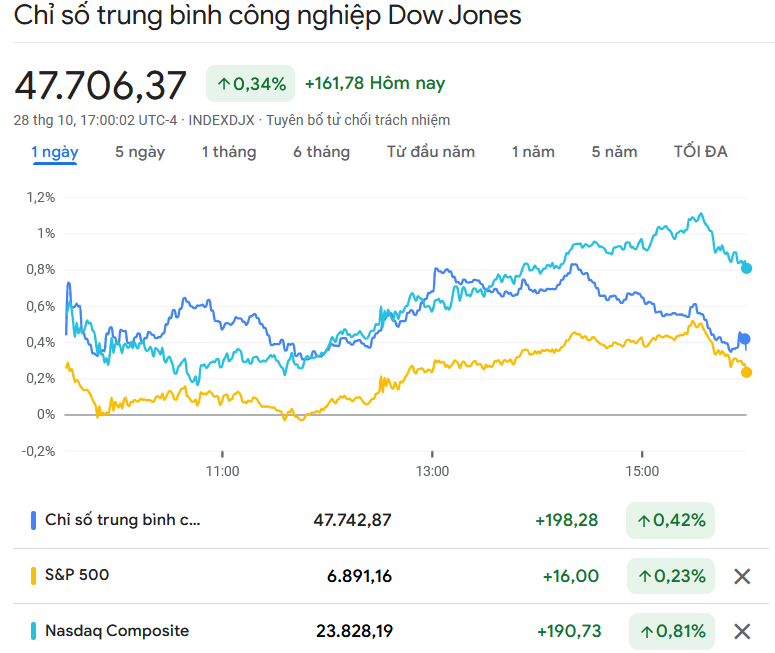This screenshot has height=653, width=775.
Task: Show the "1 tháng" chart range
Action: pyautogui.click(x=228, y=152)
